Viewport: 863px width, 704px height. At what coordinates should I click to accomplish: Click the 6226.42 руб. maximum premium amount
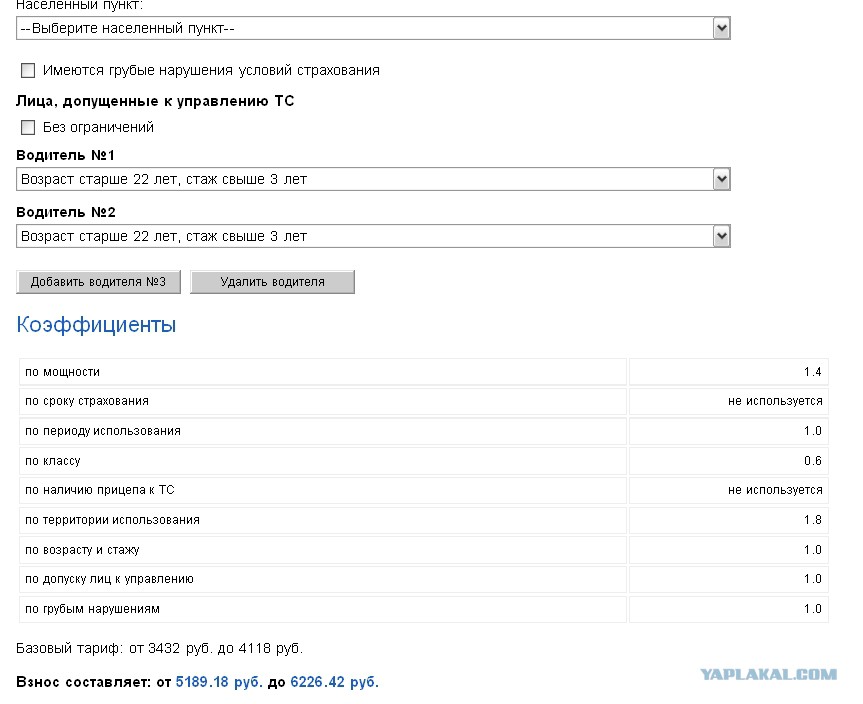pyautogui.click(x=335, y=682)
